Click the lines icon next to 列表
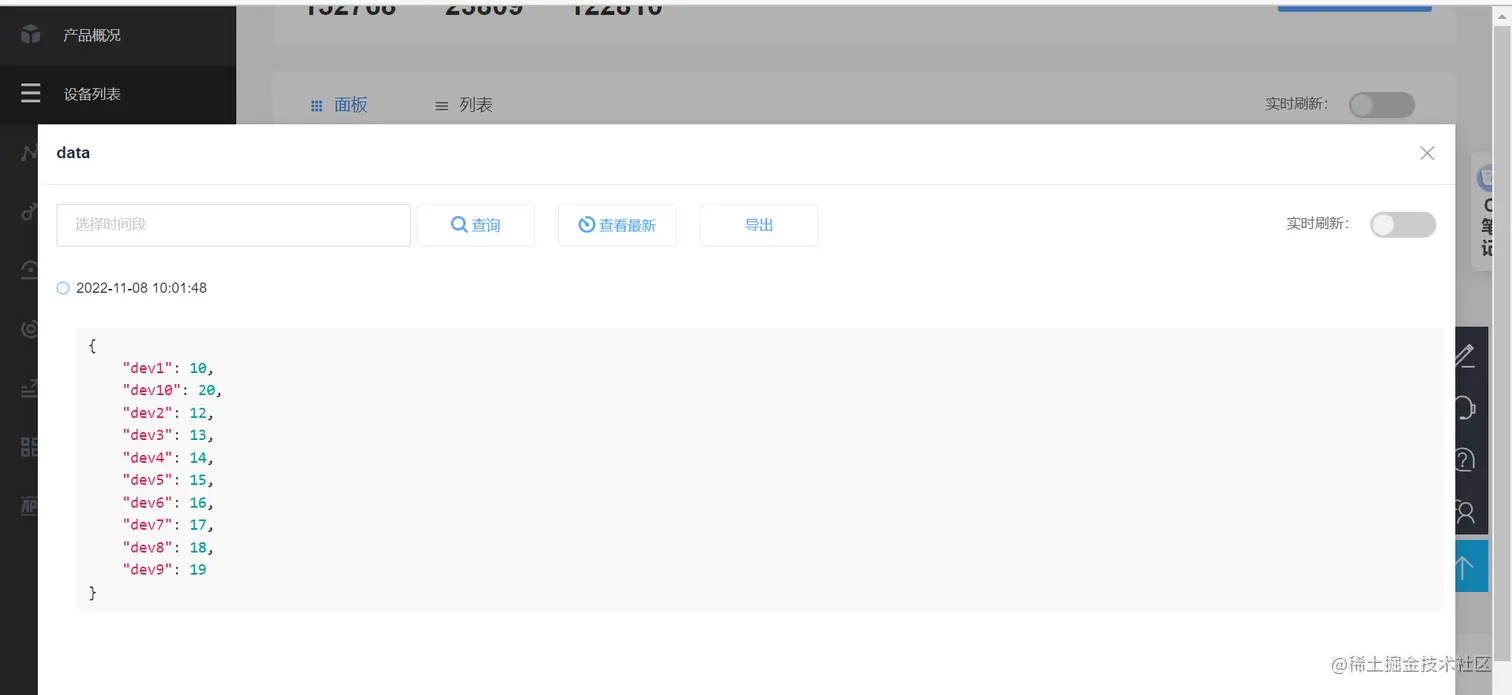The height and width of the screenshot is (695, 1512). click(441, 106)
